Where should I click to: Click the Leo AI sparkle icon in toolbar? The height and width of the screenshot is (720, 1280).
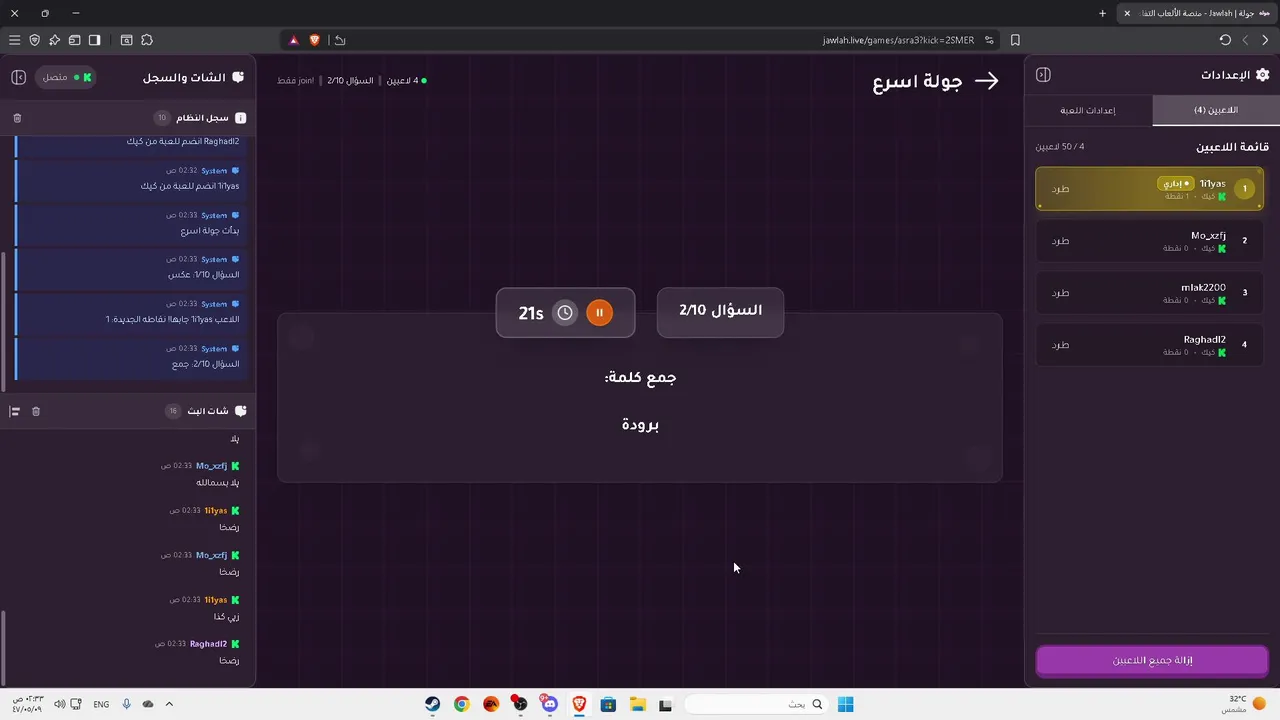[54, 40]
